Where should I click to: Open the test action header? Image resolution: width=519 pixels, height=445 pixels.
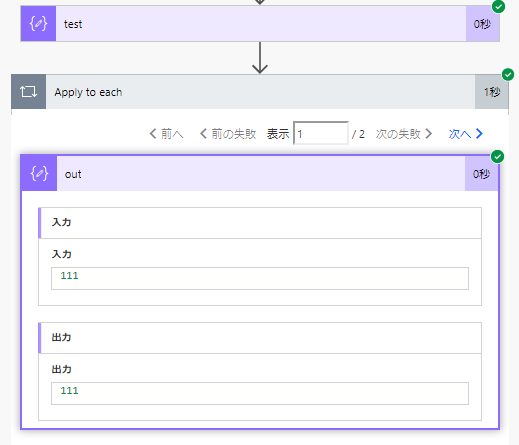(261, 24)
